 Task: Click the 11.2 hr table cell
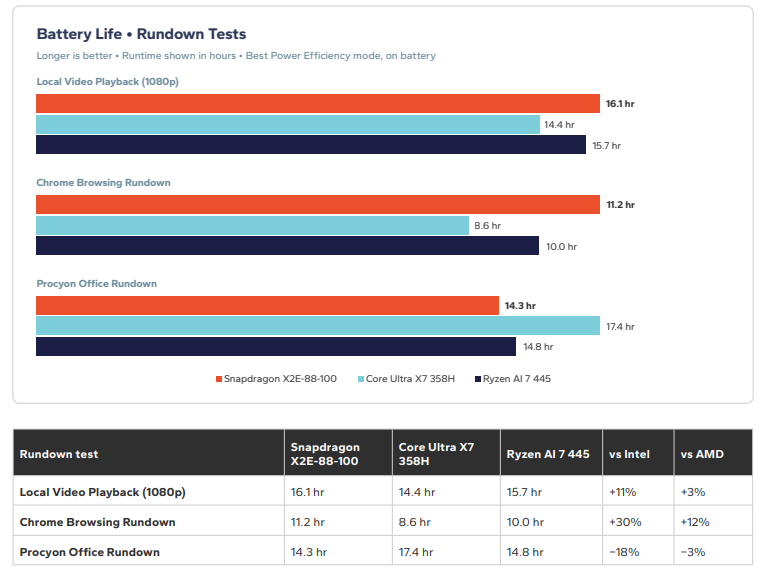(338, 521)
